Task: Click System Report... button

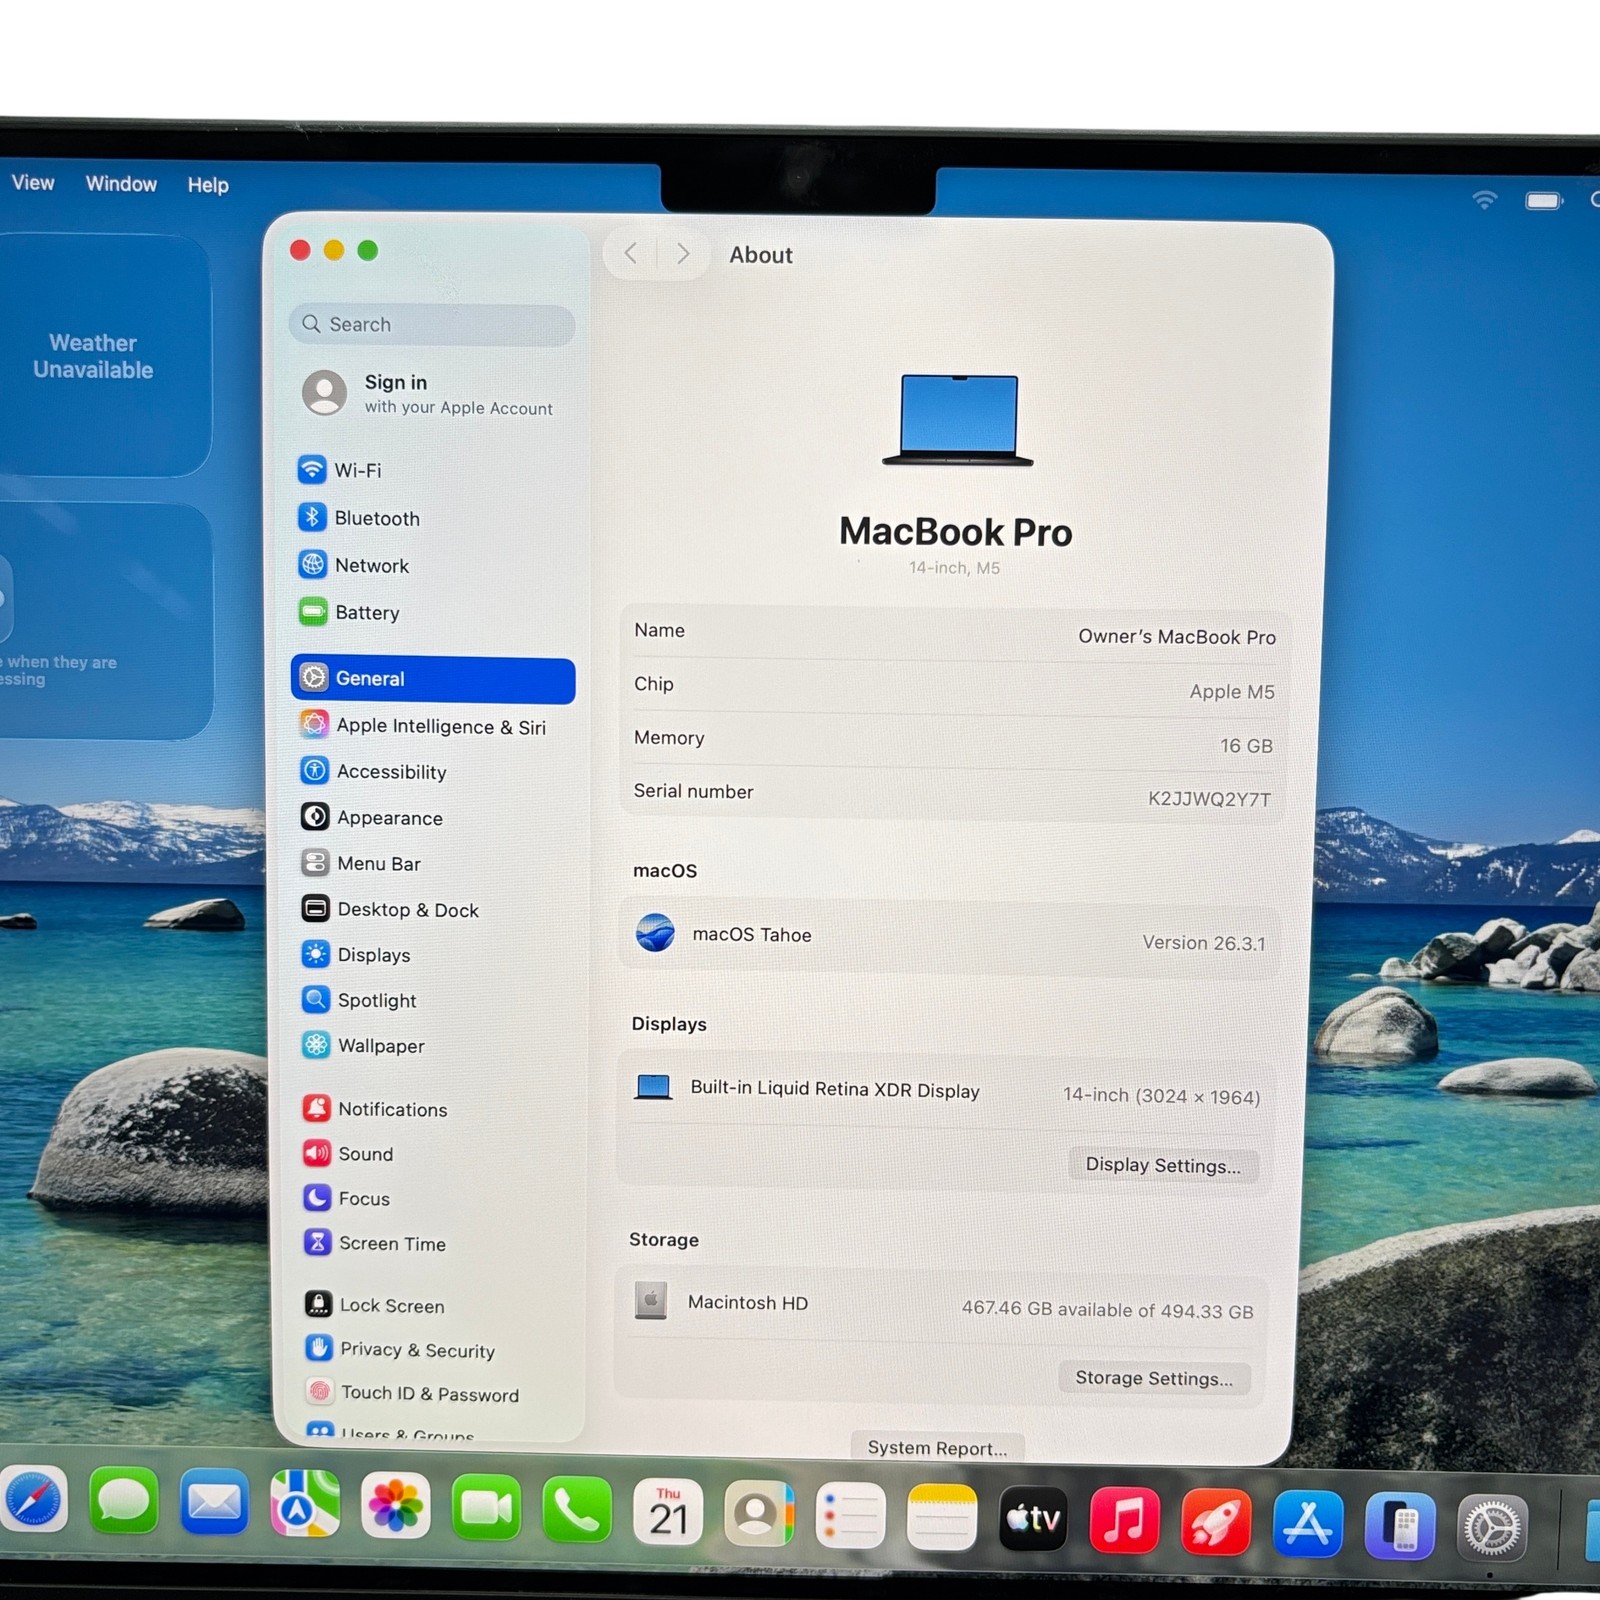Action: click(937, 1448)
